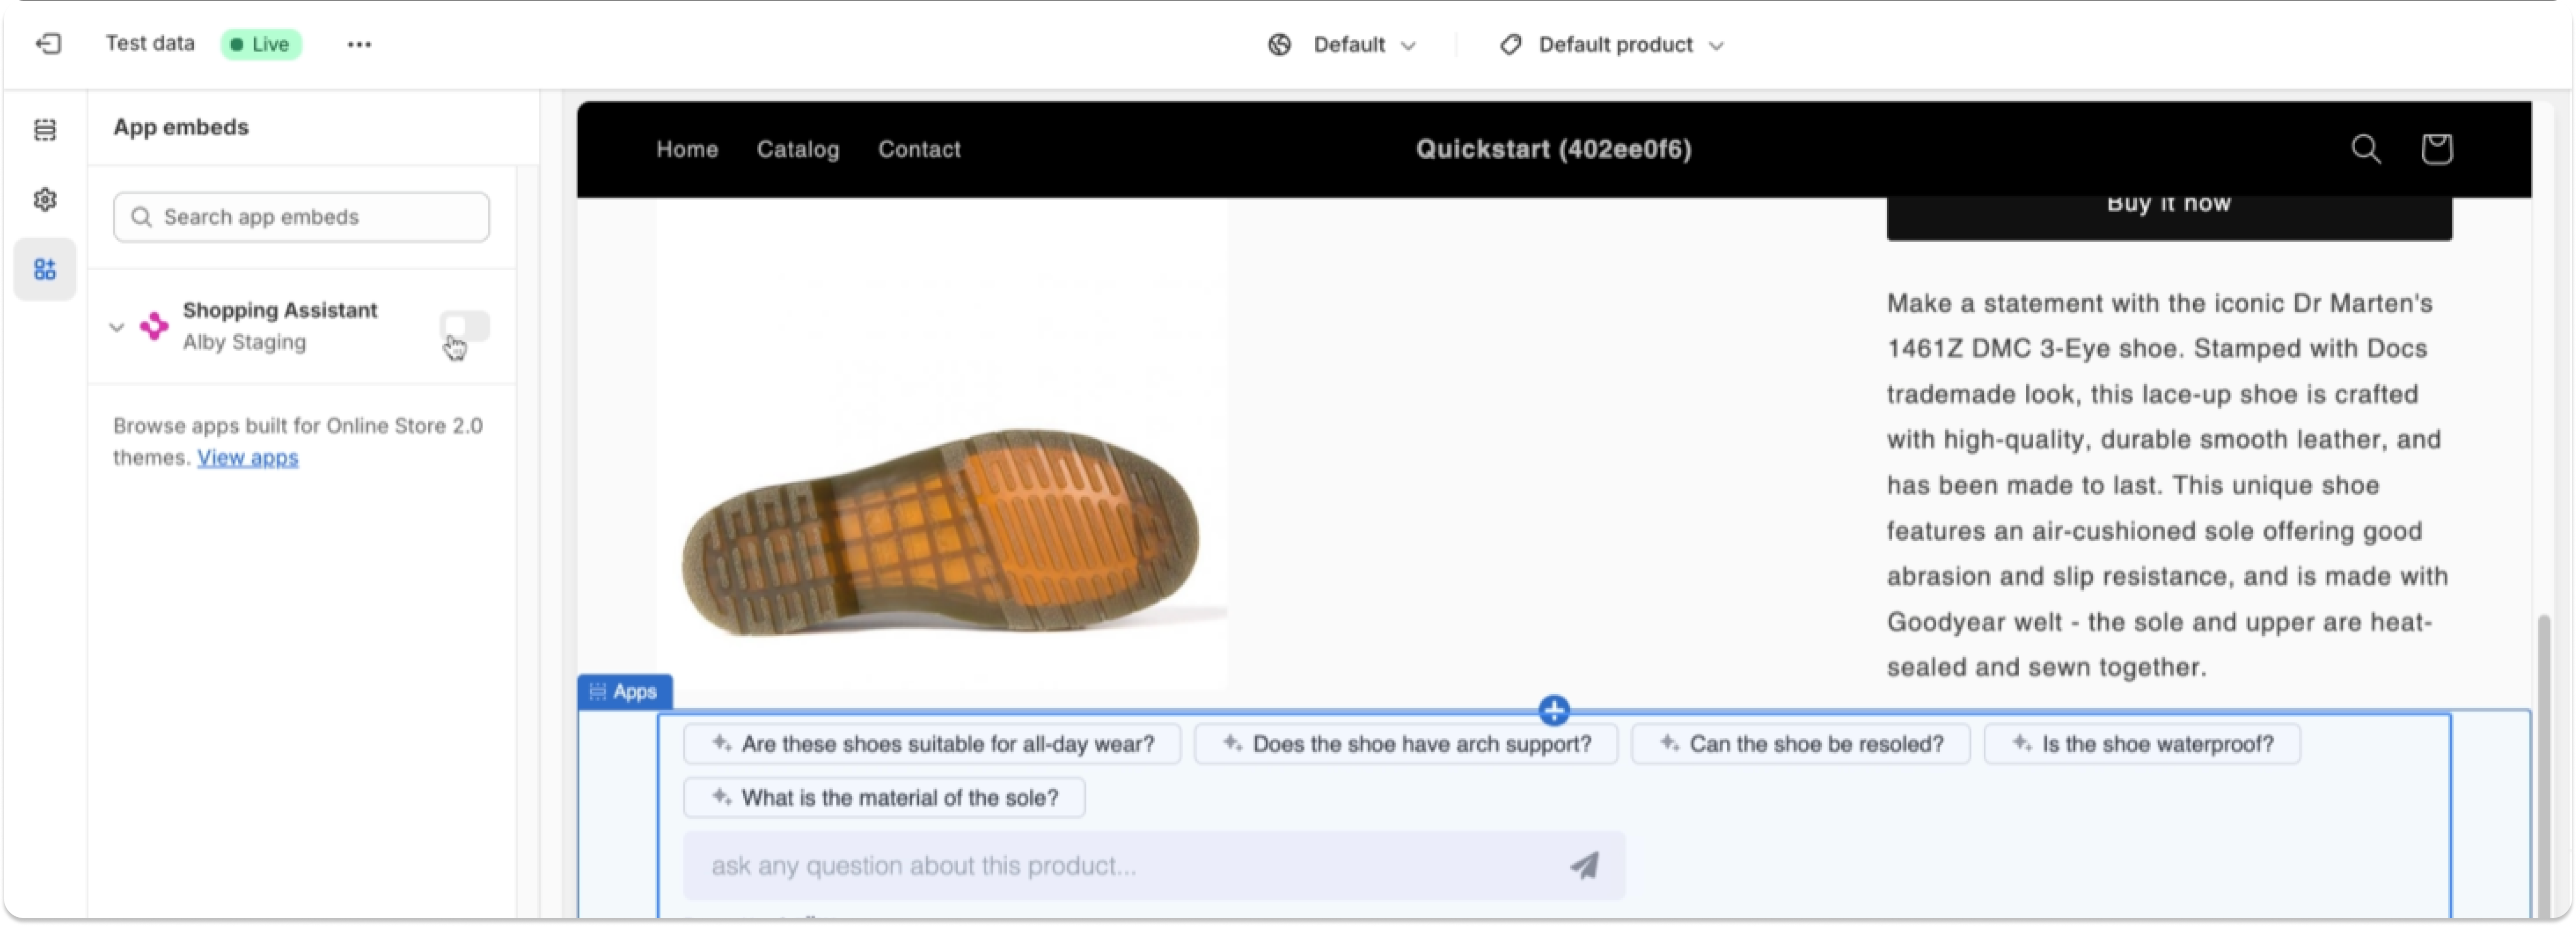The image size is (2576, 926).
Task: Click the exit editor icon
Action: [48, 44]
